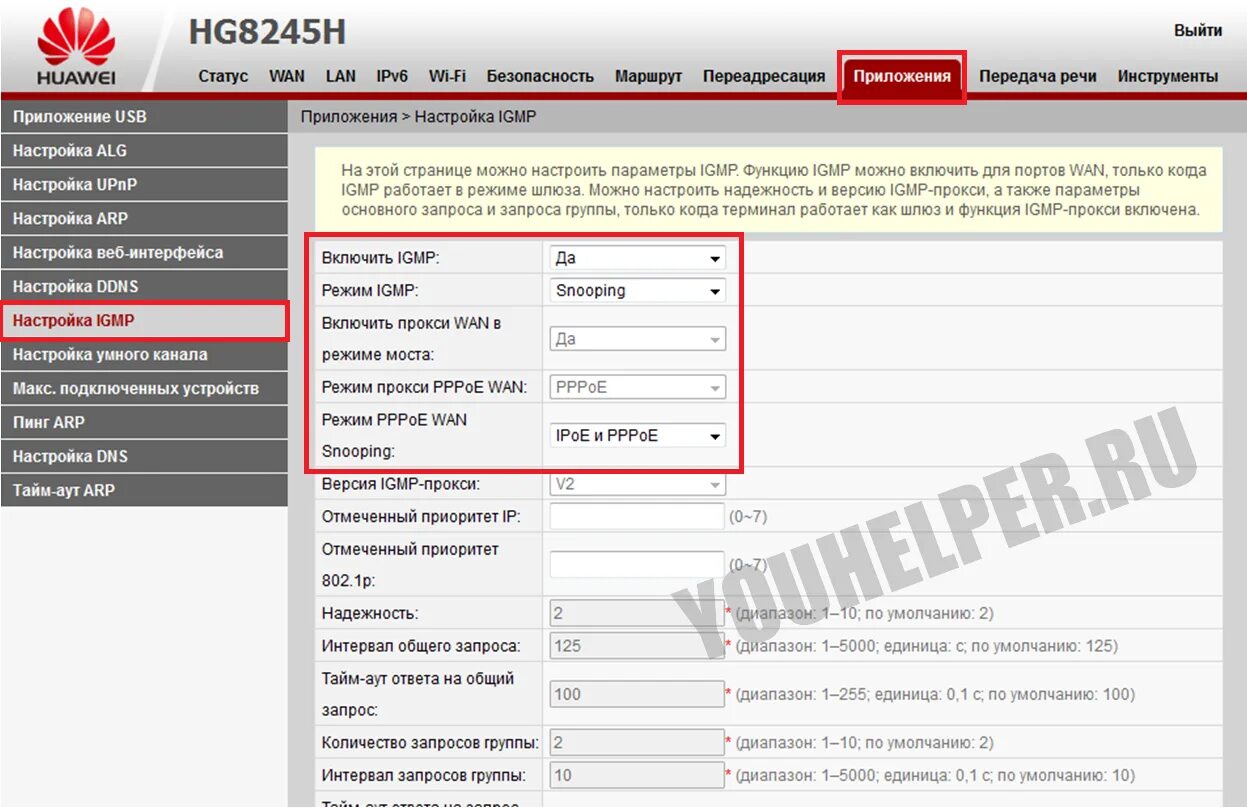Image resolution: width=1247 pixels, height=809 pixels.
Task: Click the Отмеченный приоритет IP field
Action: pos(637,516)
